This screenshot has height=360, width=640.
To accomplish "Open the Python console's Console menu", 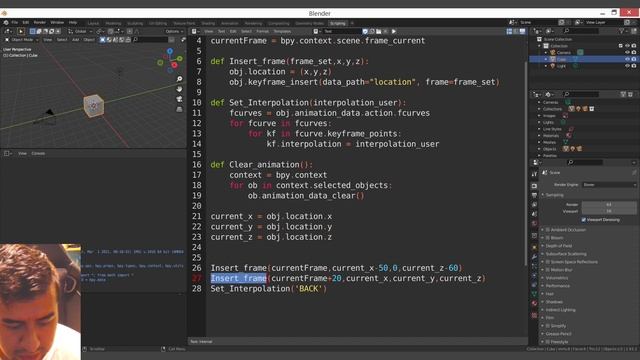I will 38,153.
